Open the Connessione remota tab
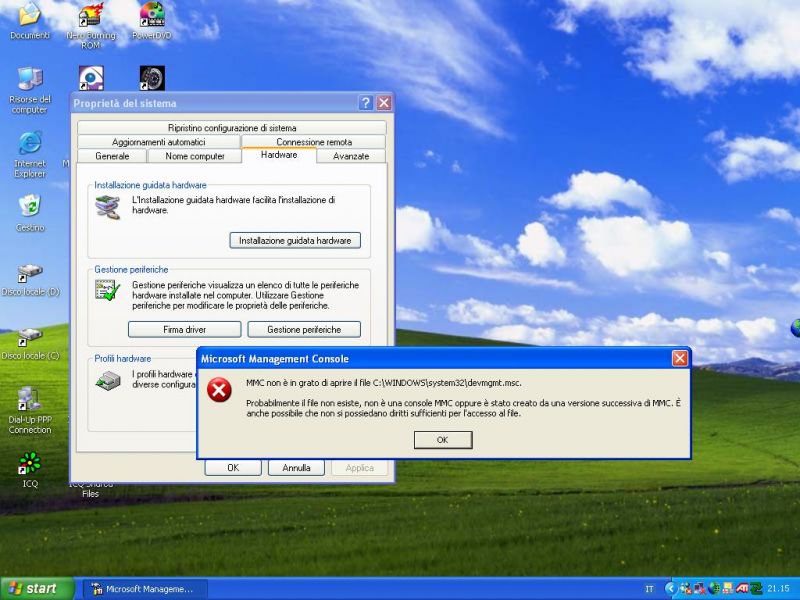800x600 pixels. tap(314, 142)
